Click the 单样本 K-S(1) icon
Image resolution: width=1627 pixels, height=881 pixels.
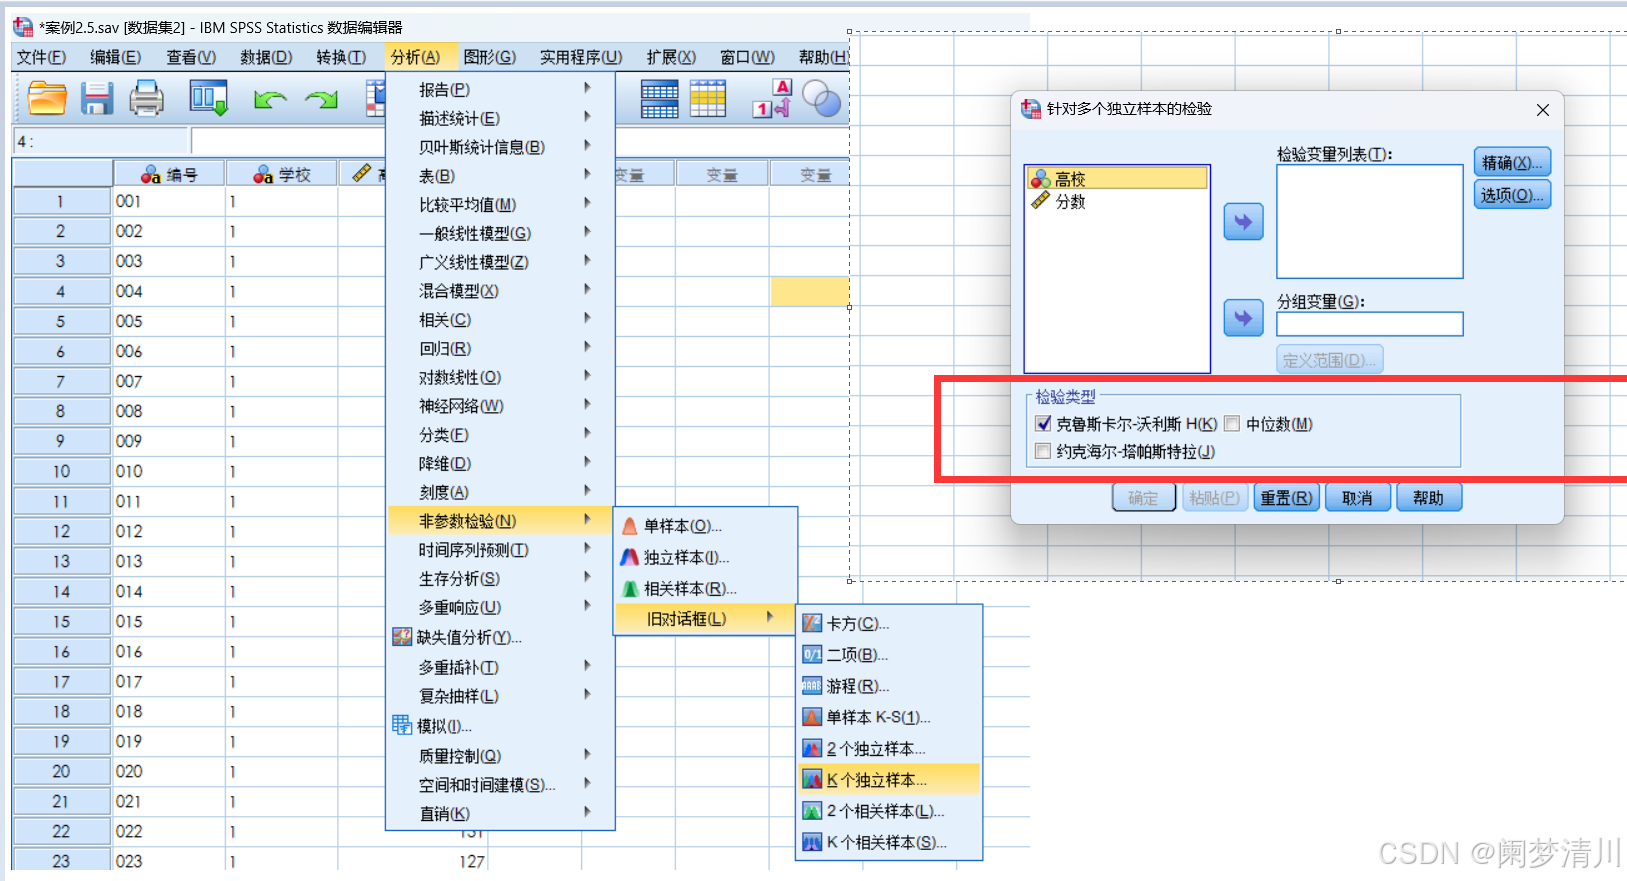[x=812, y=717]
